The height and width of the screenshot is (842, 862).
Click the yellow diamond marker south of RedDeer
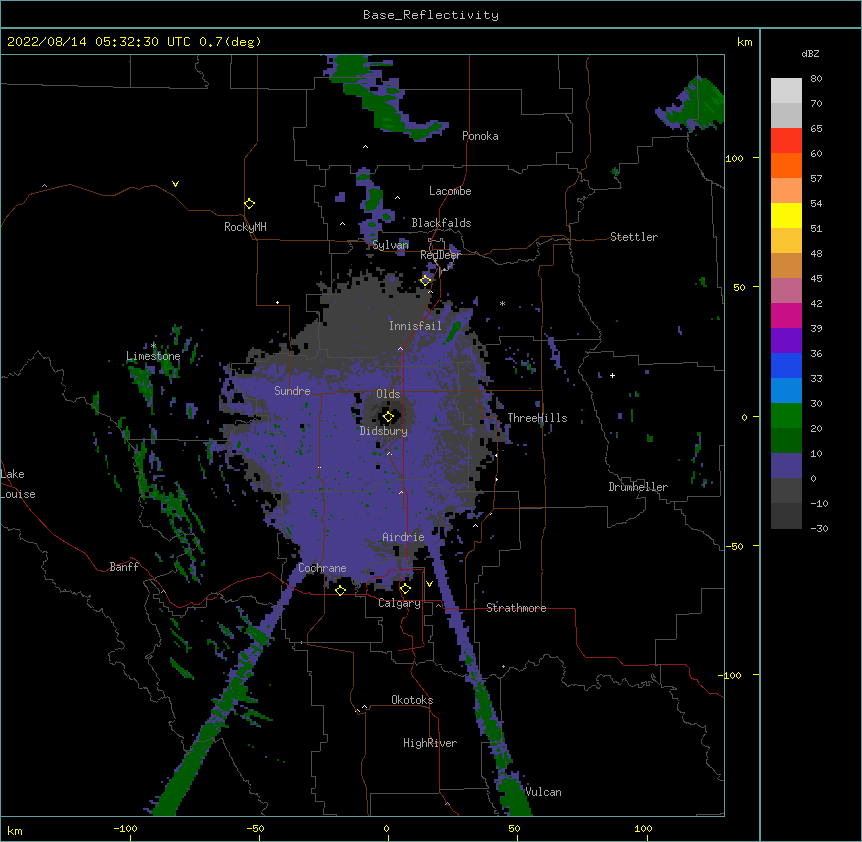coord(426,280)
